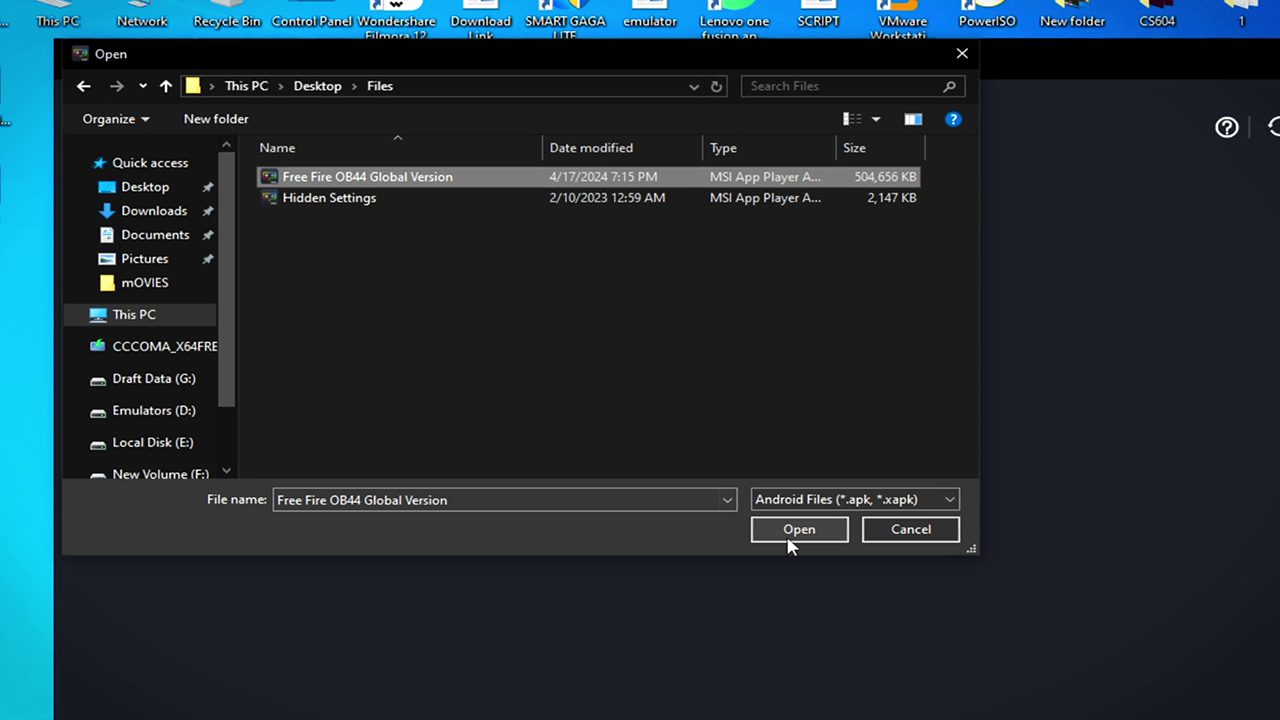The image size is (1280, 720).
Task: Select Hidden Settings file
Action: 588,198
